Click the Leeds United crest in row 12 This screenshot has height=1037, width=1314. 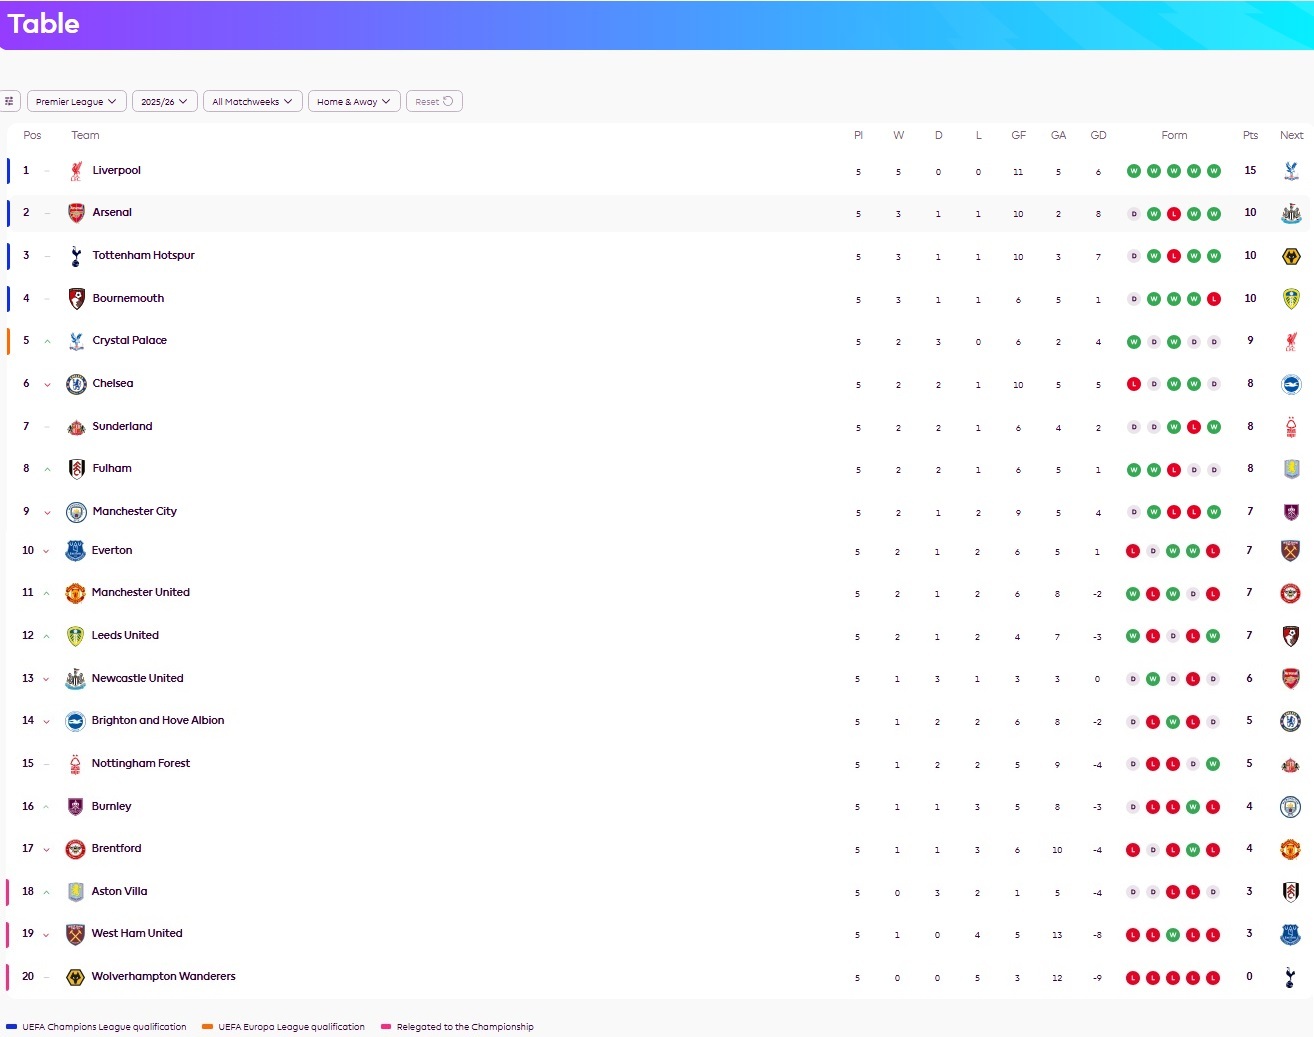click(x=75, y=636)
